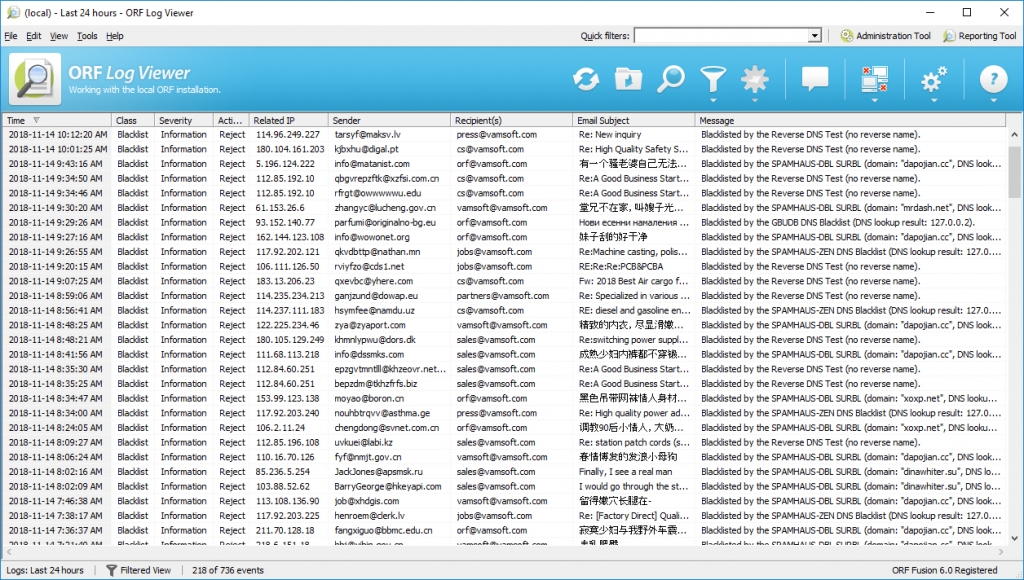1024x580 pixels.
Task: Launch the Reporting Tool link
Action: click(987, 36)
